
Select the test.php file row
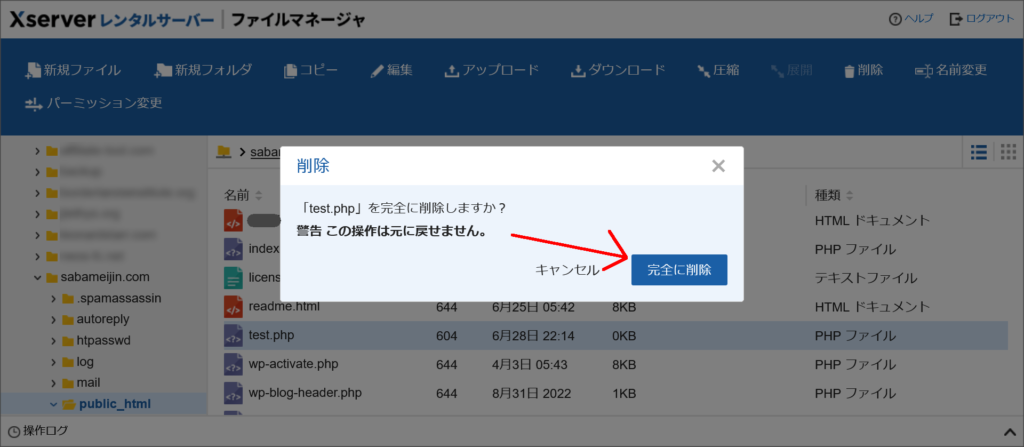(x=616, y=336)
